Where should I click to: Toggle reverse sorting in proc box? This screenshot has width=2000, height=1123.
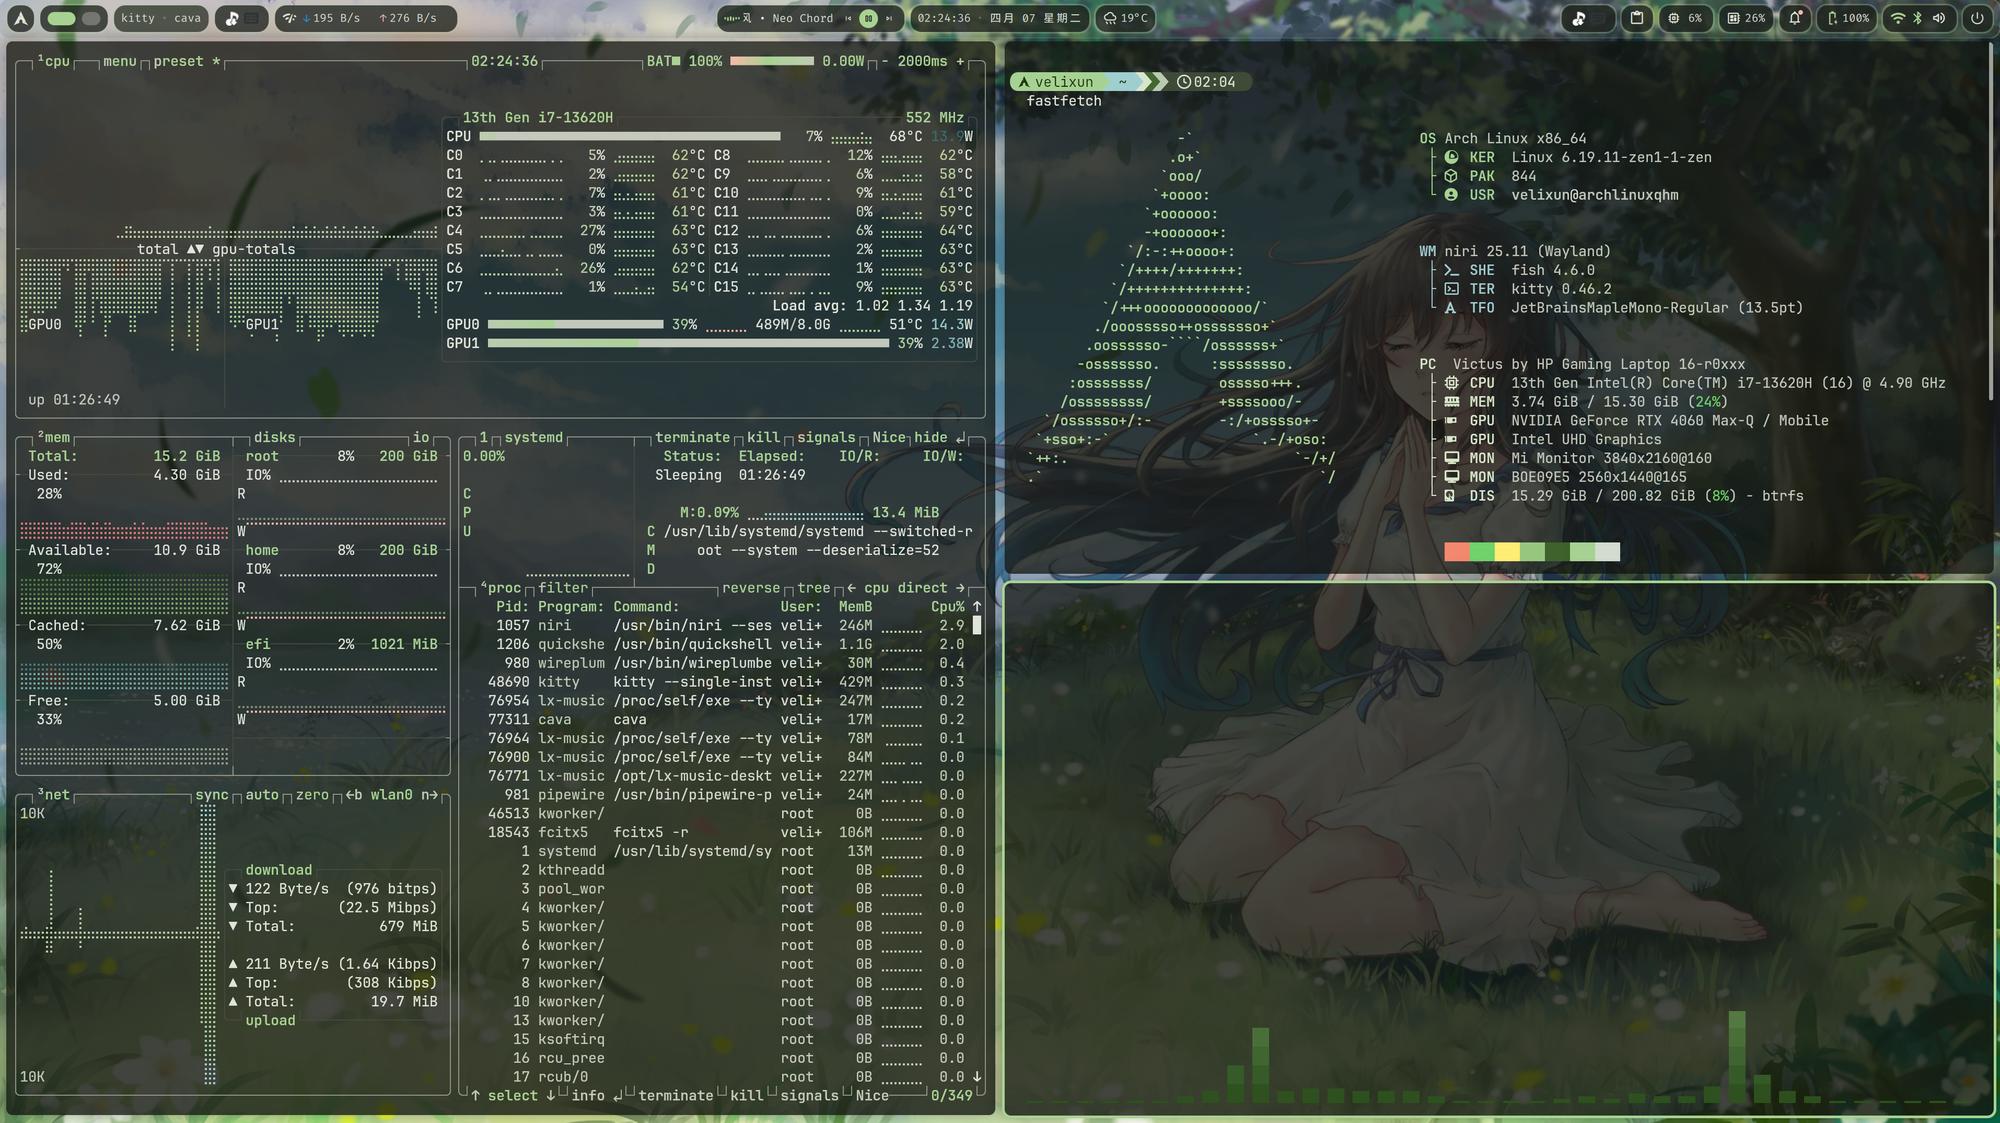tap(751, 588)
